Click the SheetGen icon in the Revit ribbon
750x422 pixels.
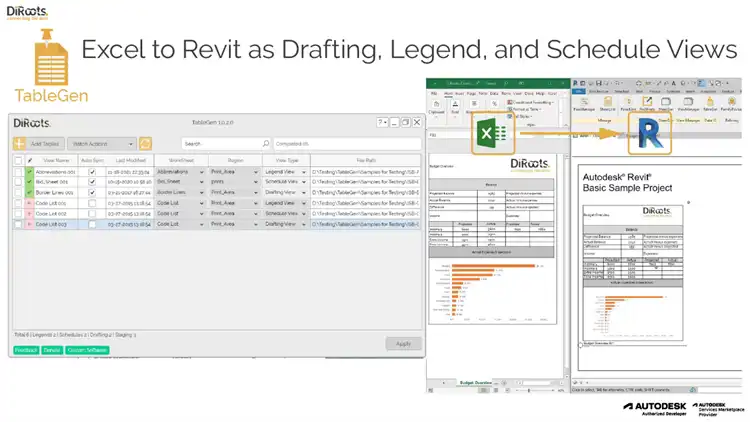(x=666, y=101)
